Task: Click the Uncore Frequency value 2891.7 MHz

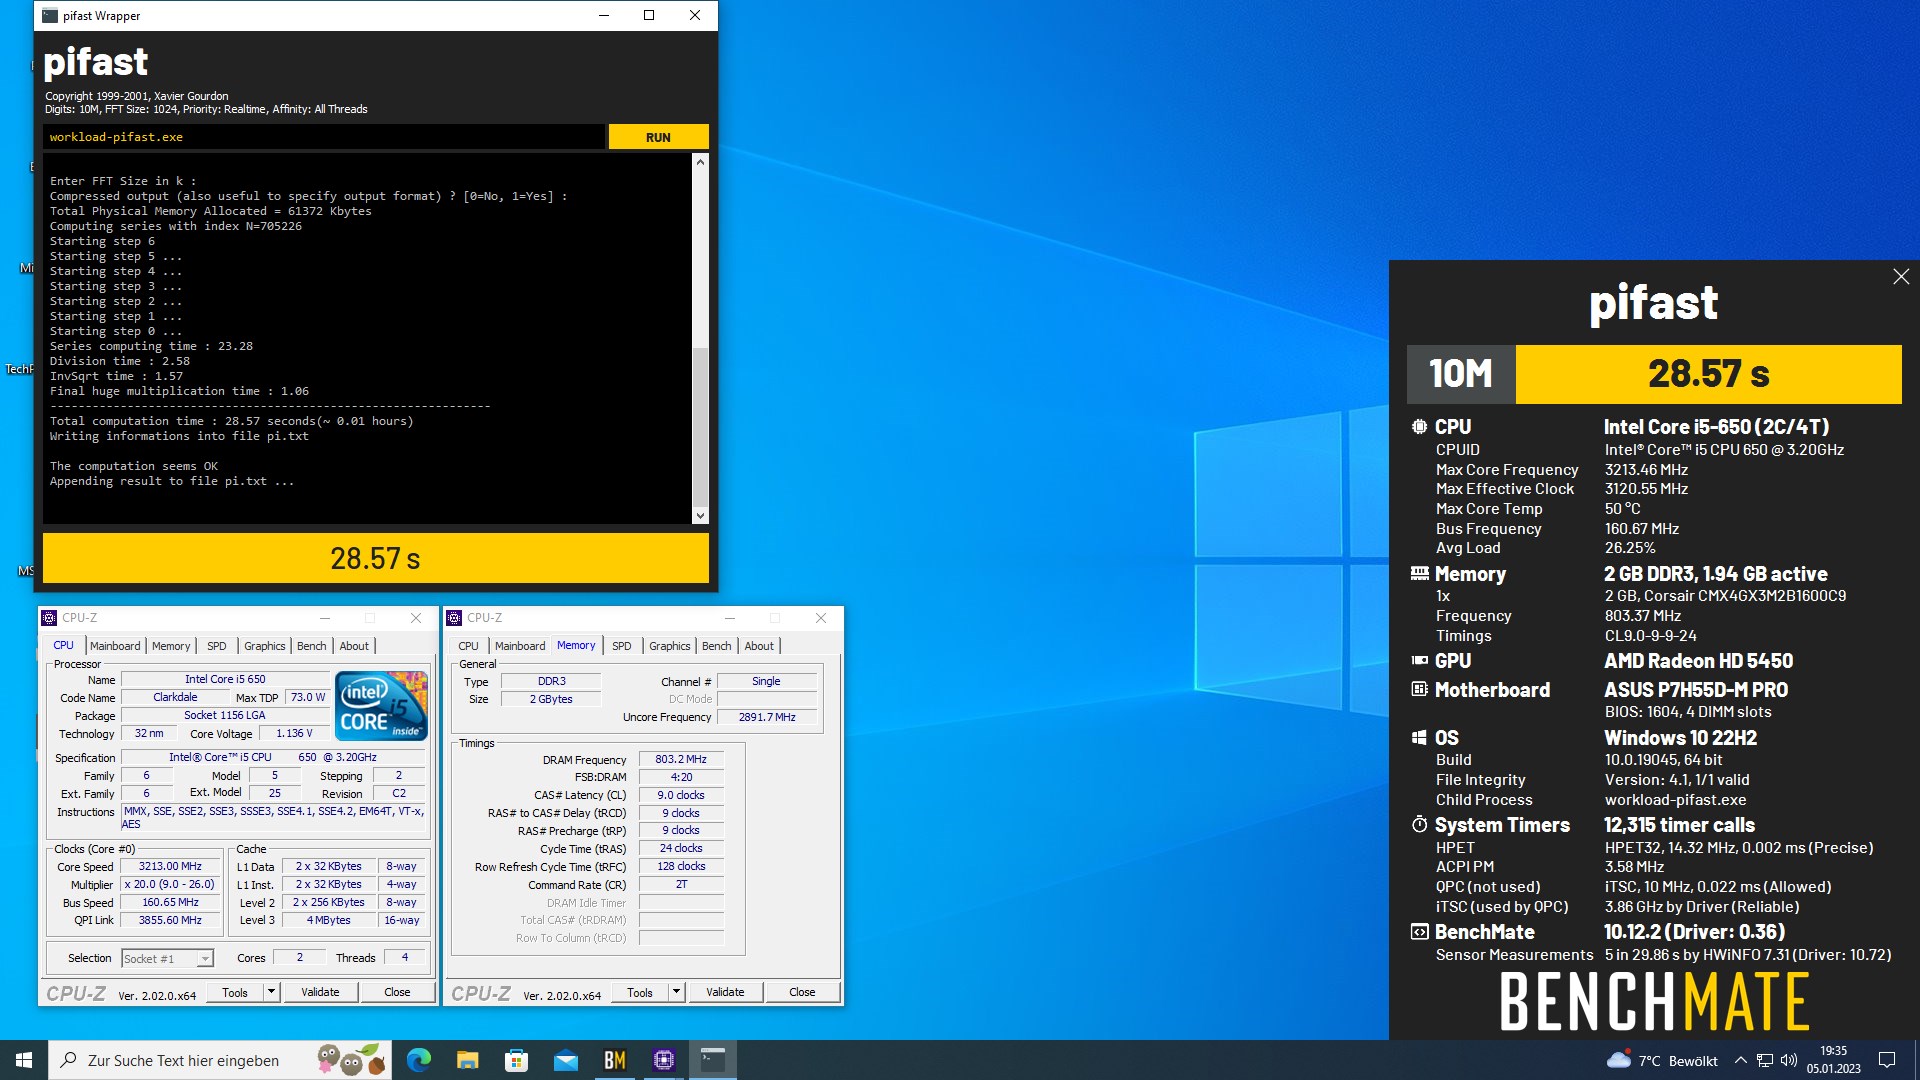Action: pos(767,717)
